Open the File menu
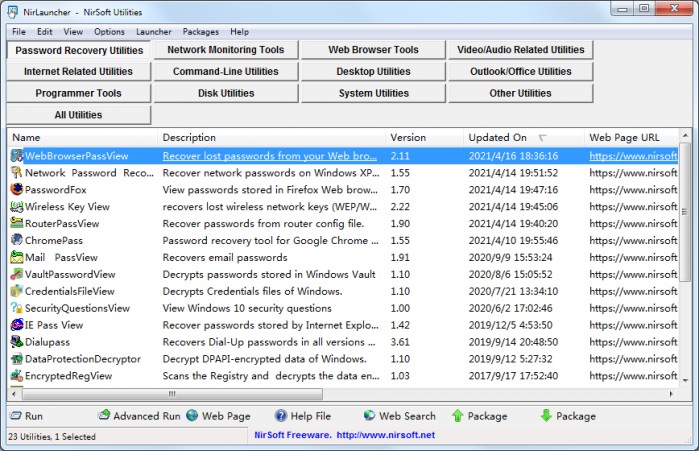 [x=19, y=32]
